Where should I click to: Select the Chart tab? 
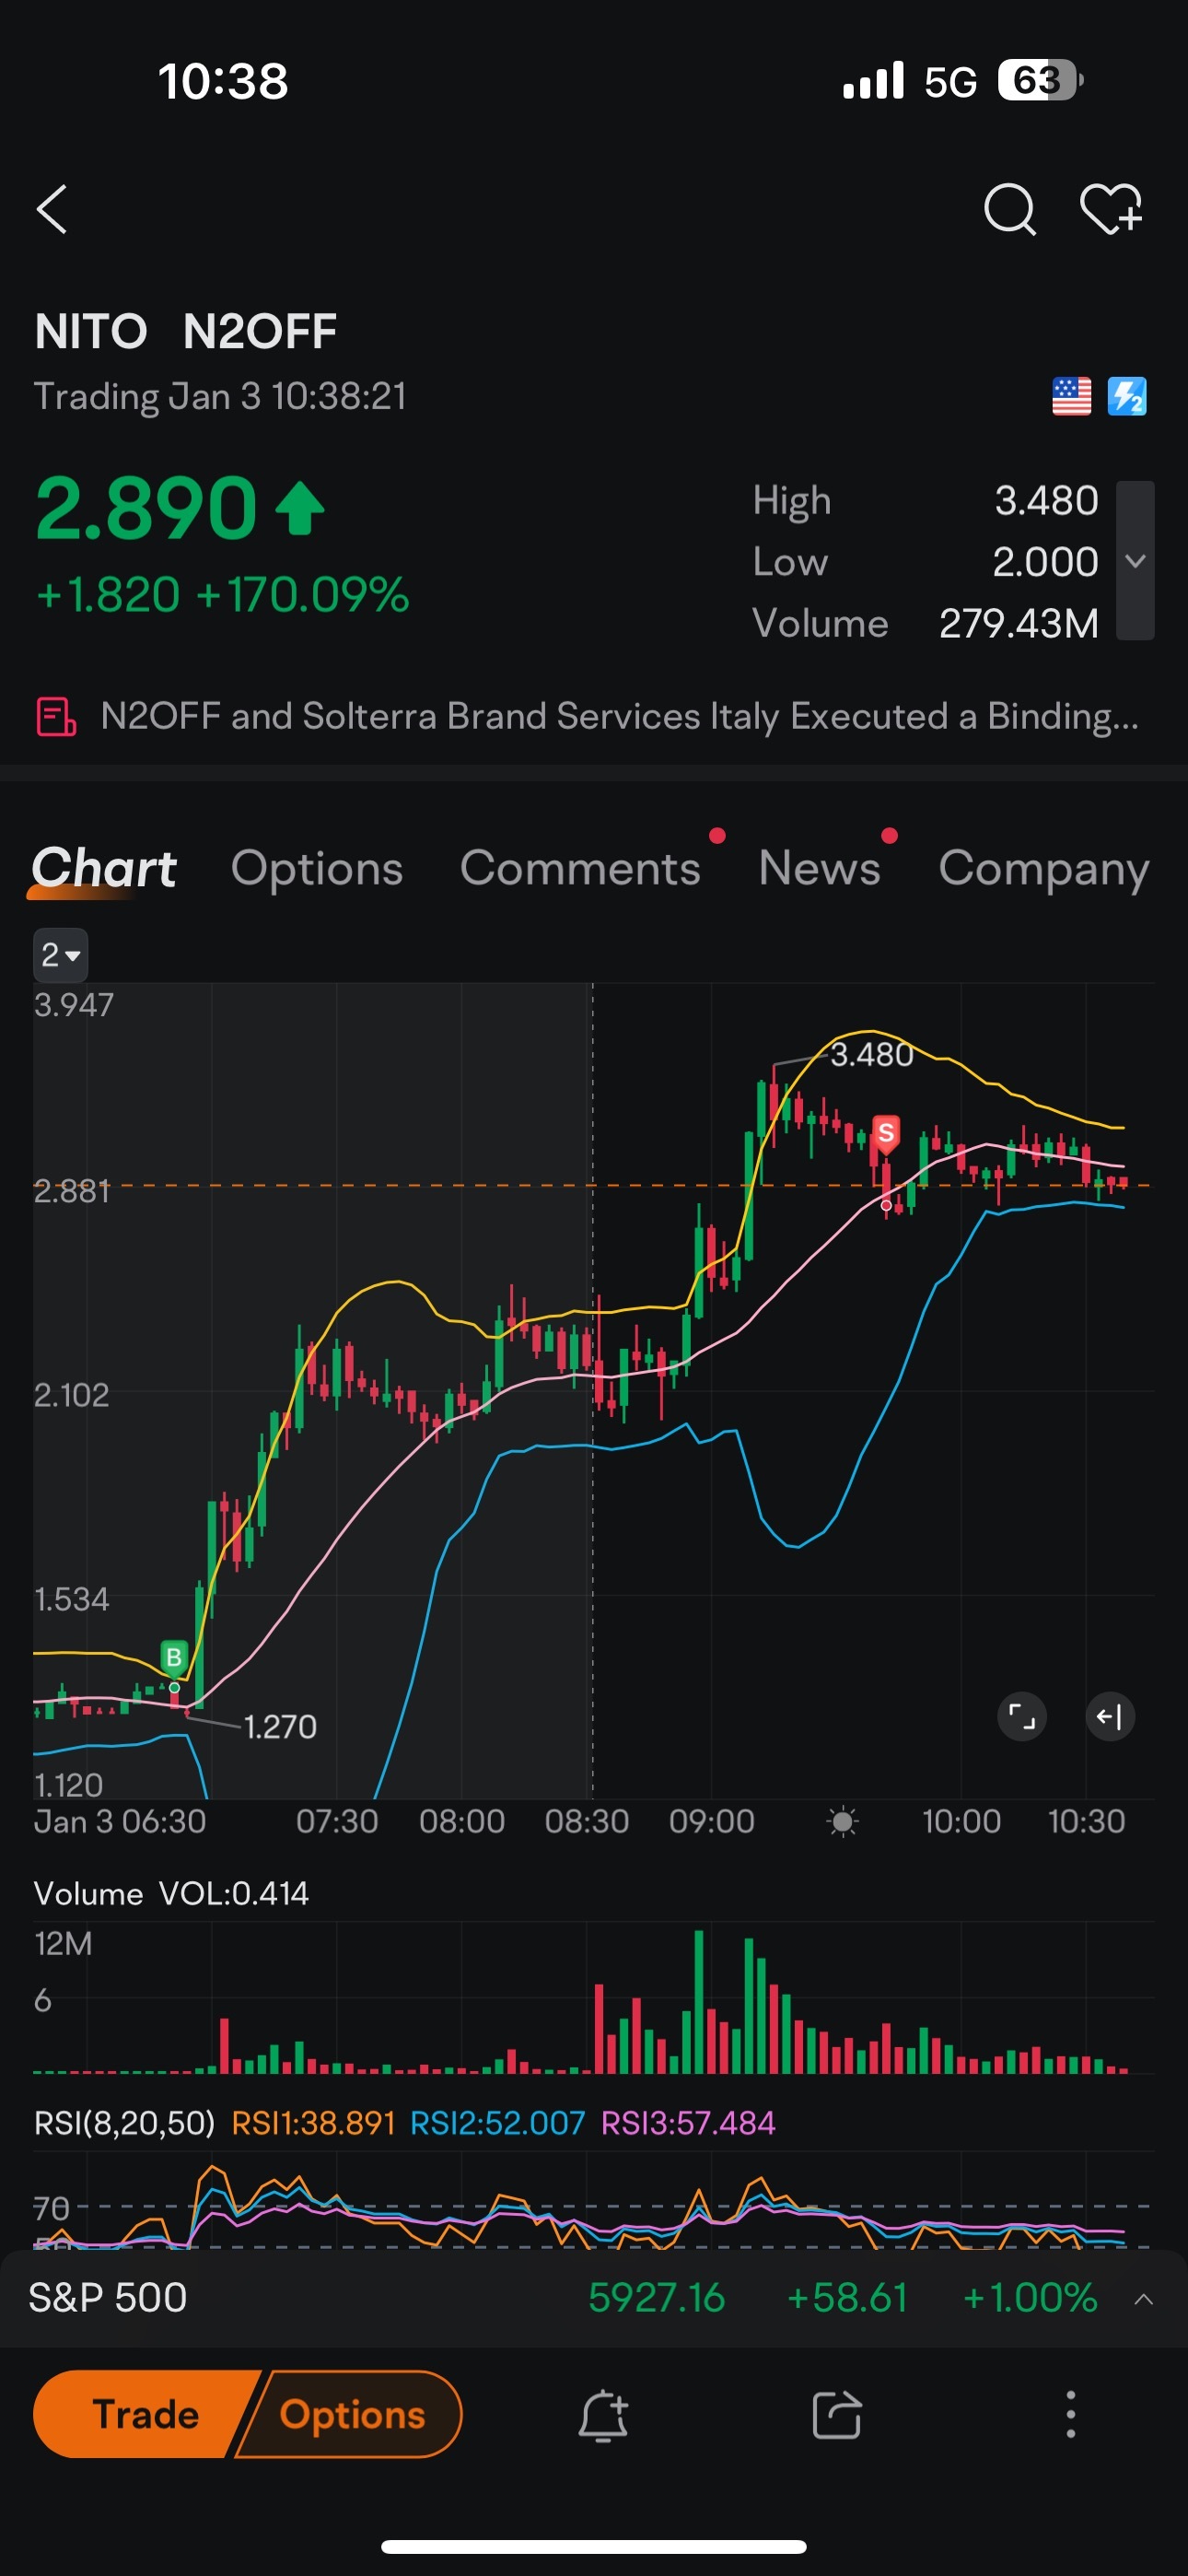pyautogui.click(x=104, y=868)
